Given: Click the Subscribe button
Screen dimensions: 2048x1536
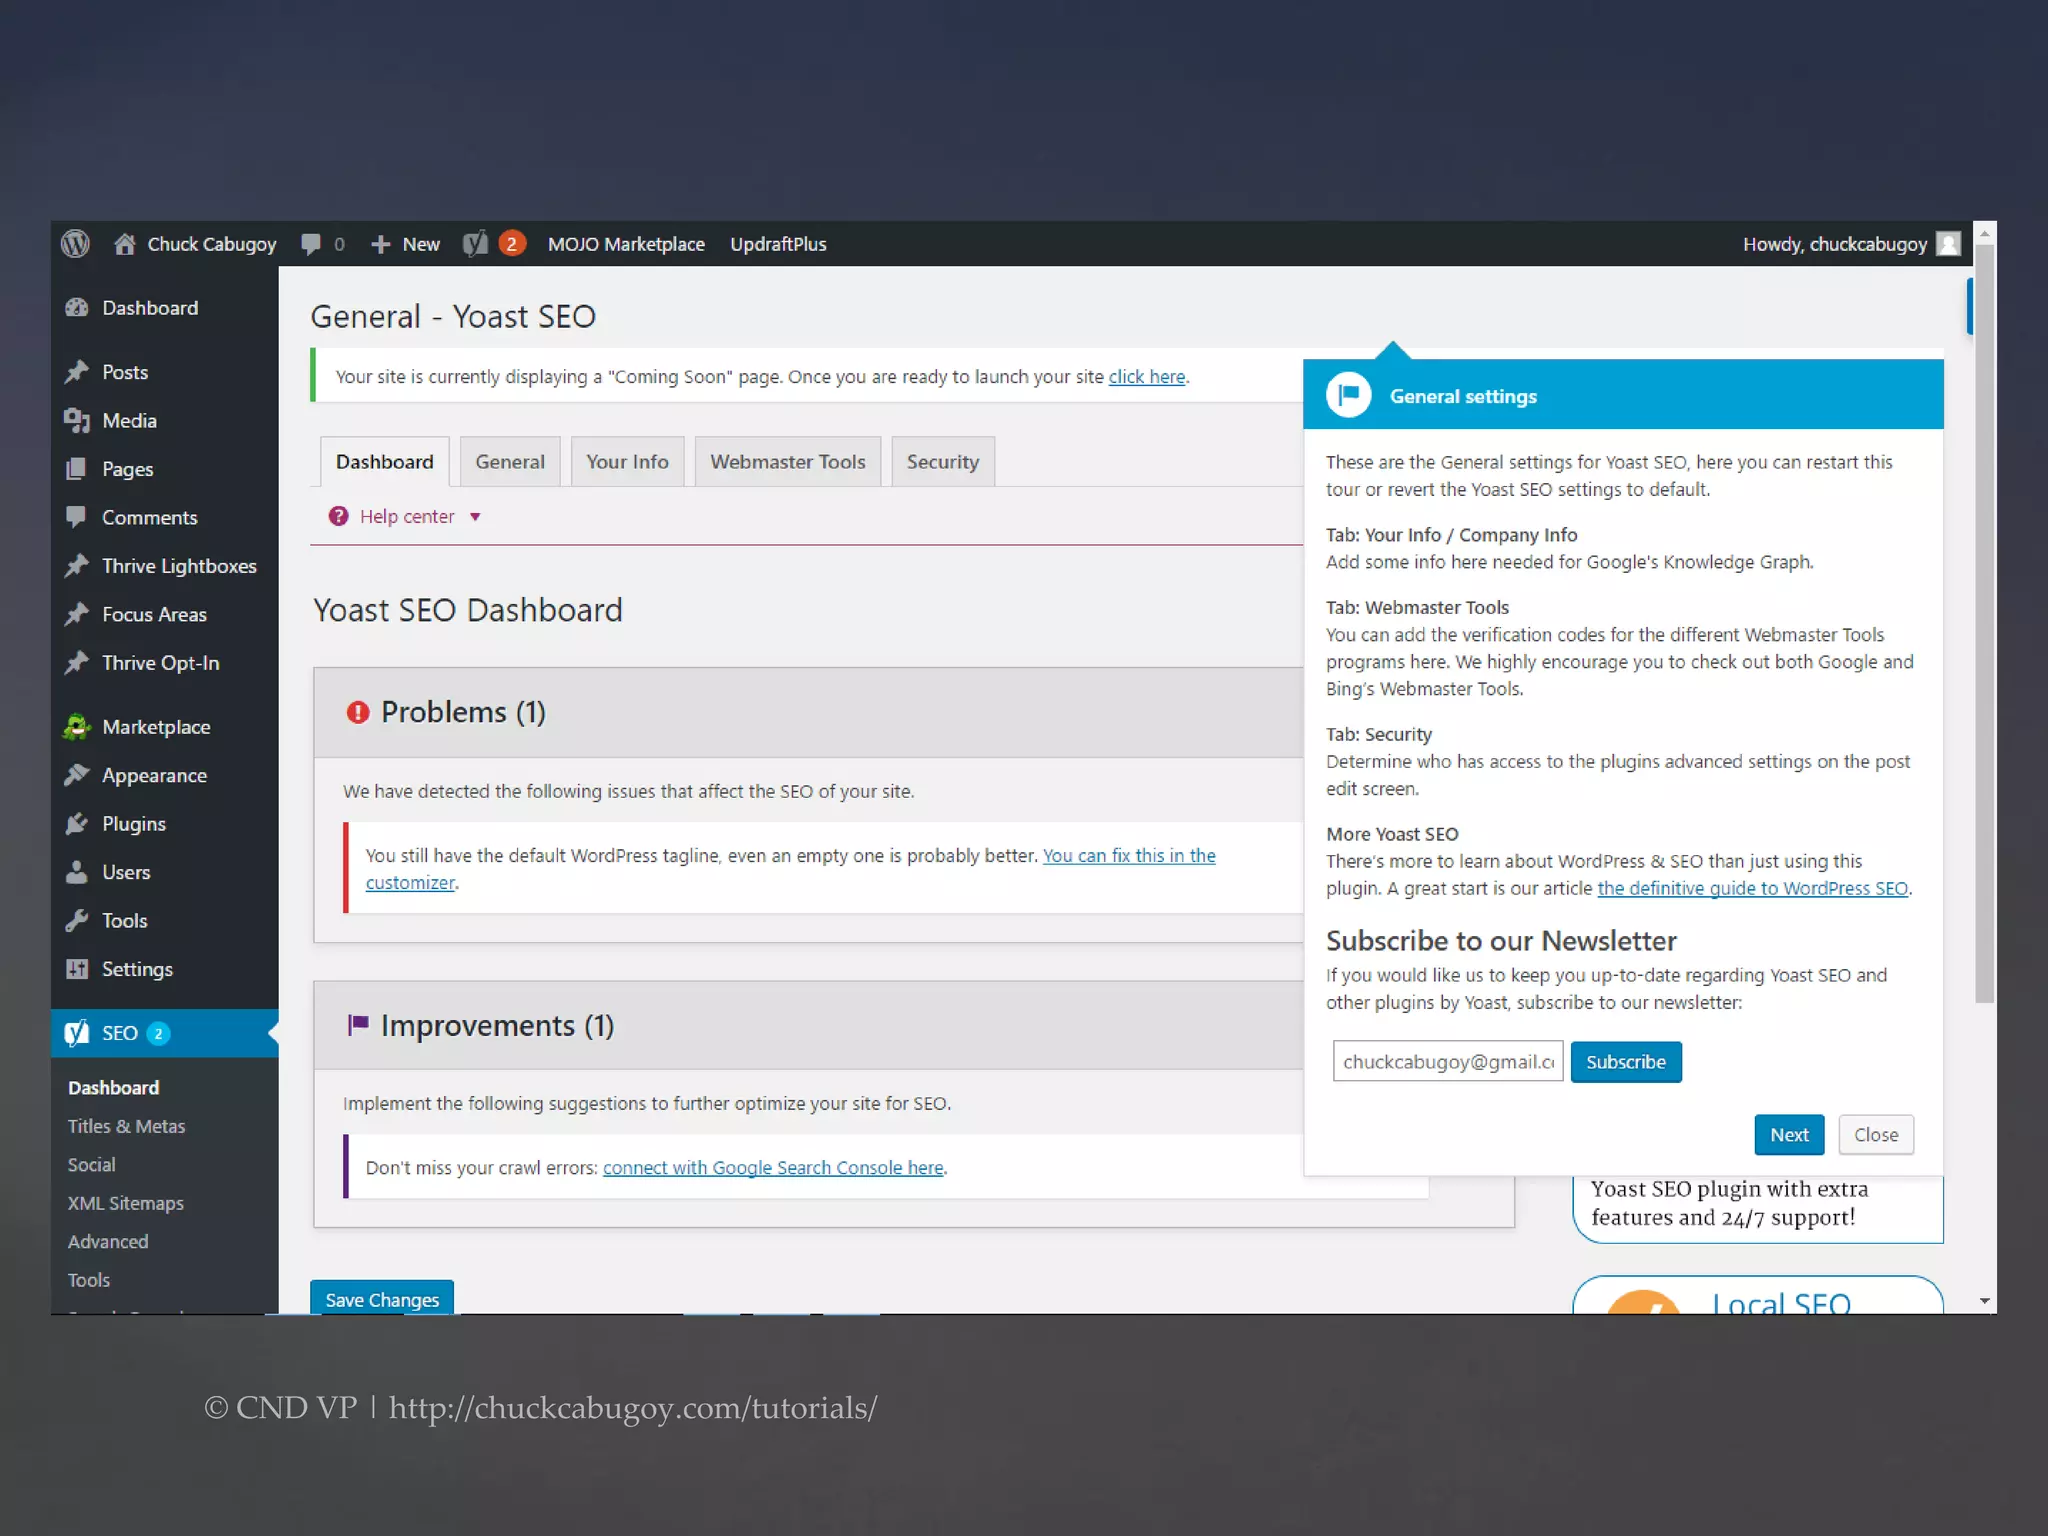Looking at the screenshot, I should click(x=1626, y=1062).
